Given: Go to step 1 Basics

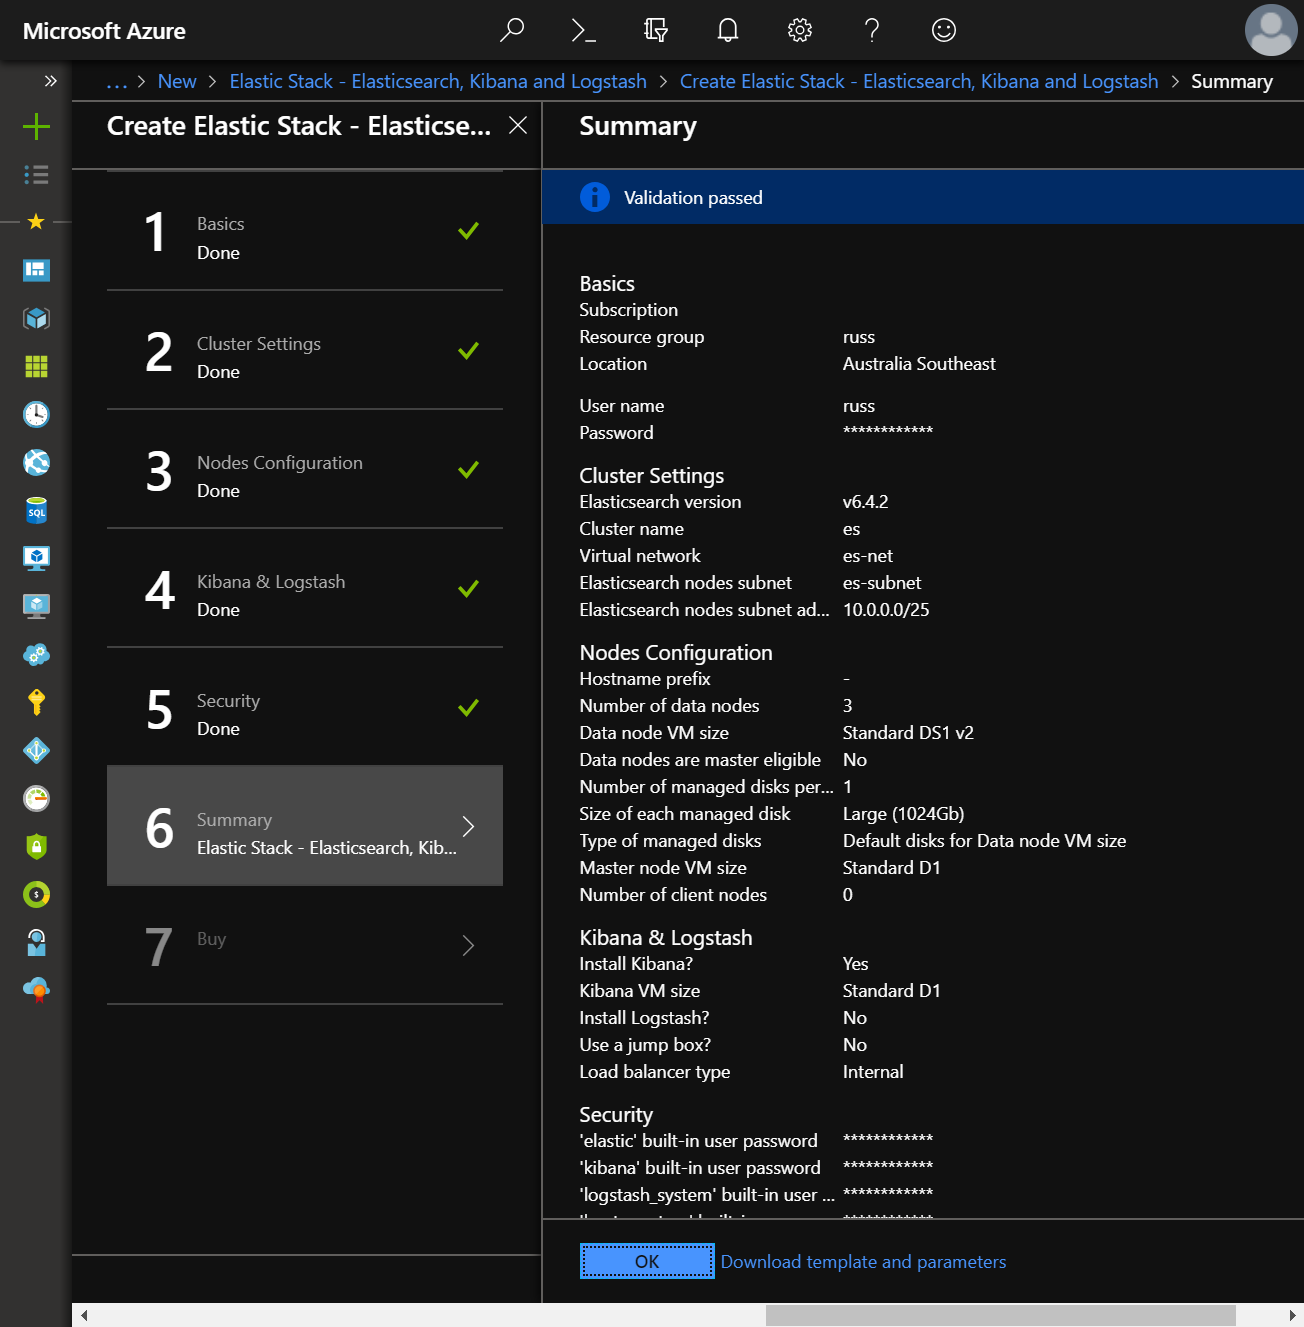Looking at the screenshot, I should pyautogui.click(x=304, y=231).
